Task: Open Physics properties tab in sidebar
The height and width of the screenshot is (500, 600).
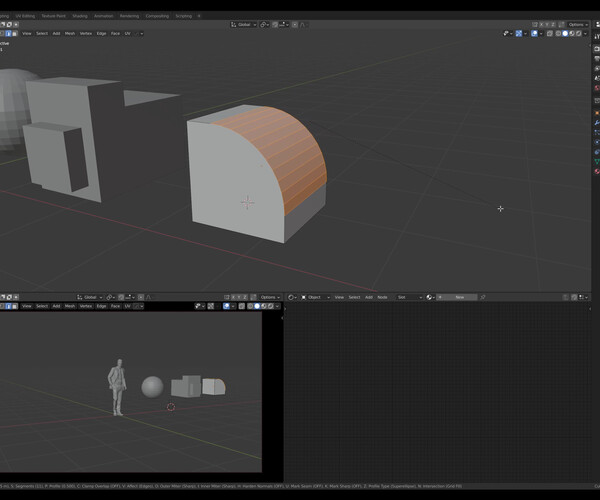Action: [x=597, y=142]
